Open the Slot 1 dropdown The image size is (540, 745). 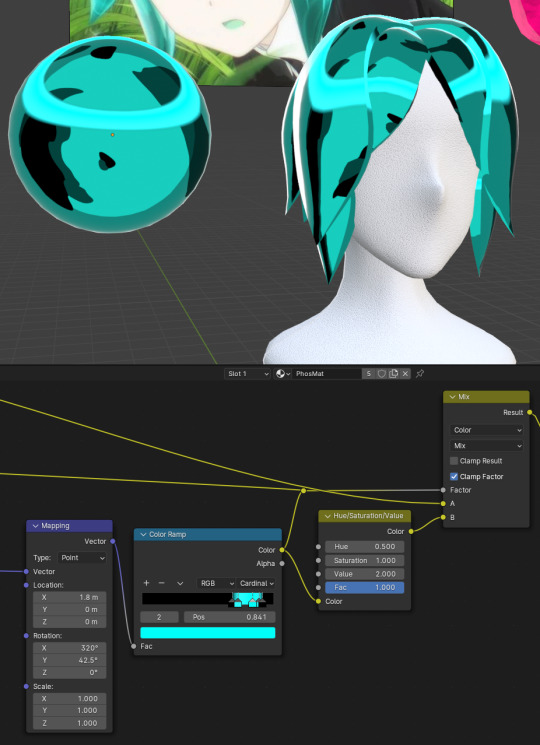tap(247, 374)
